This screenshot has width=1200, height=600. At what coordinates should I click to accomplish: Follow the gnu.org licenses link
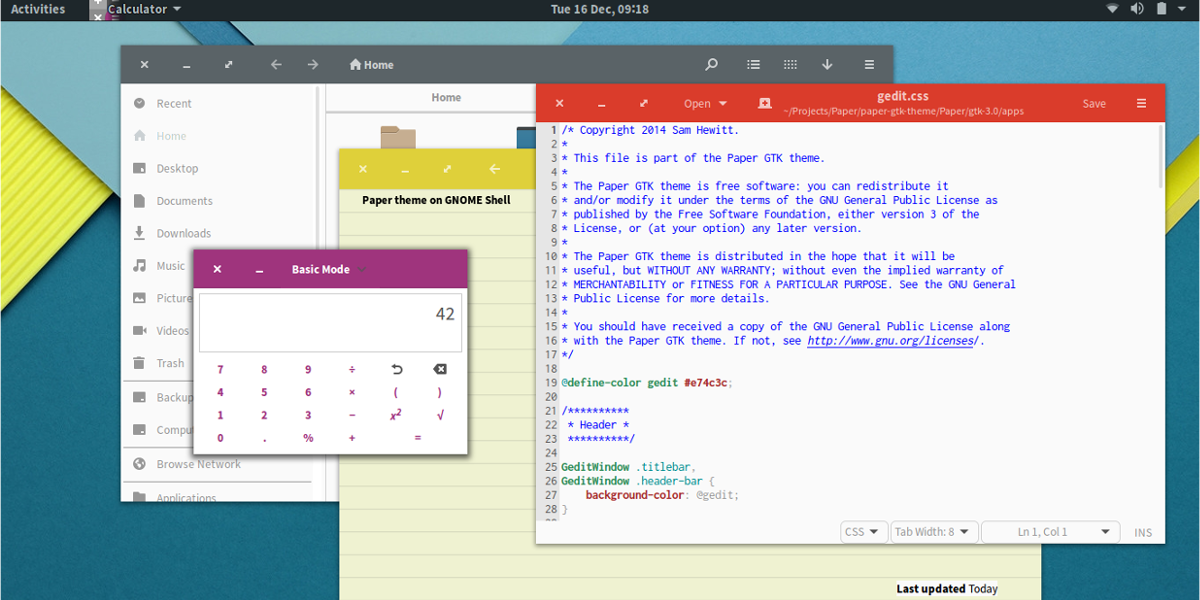pyautogui.click(x=890, y=341)
